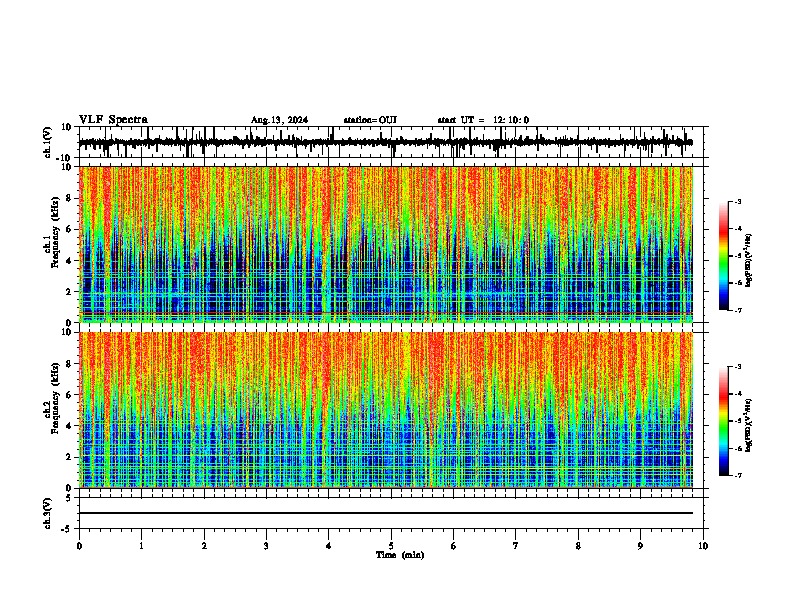Click the "5" tick on the Time axis

[391, 546]
